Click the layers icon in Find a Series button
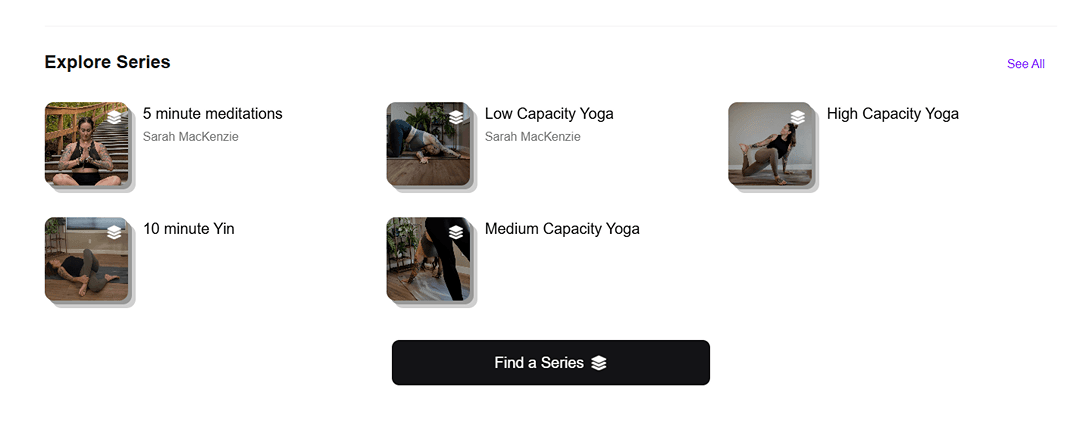This screenshot has width=1080, height=427. pos(599,363)
